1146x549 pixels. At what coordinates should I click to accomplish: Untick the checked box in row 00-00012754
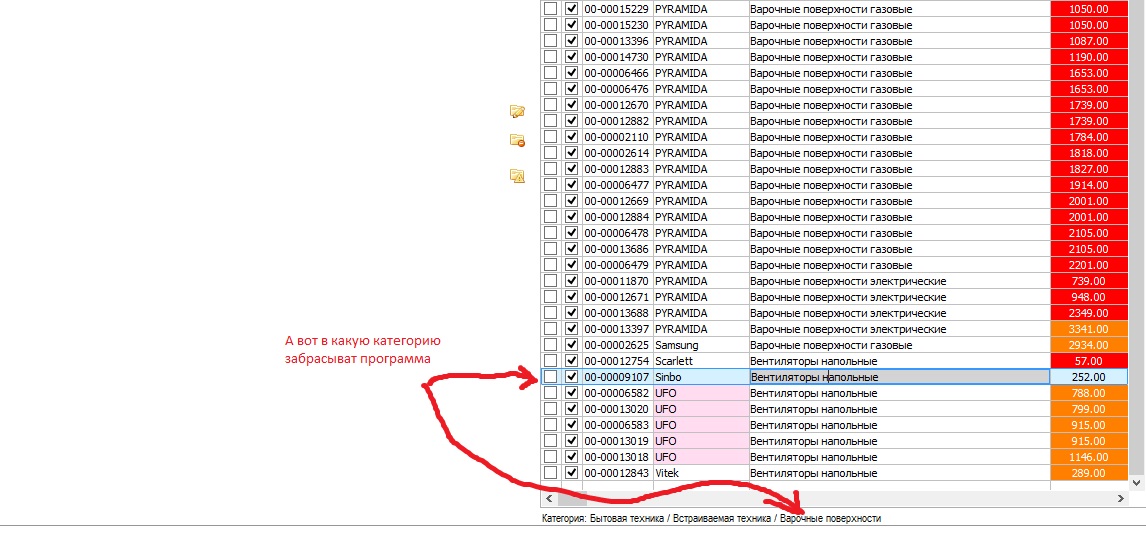572,361
